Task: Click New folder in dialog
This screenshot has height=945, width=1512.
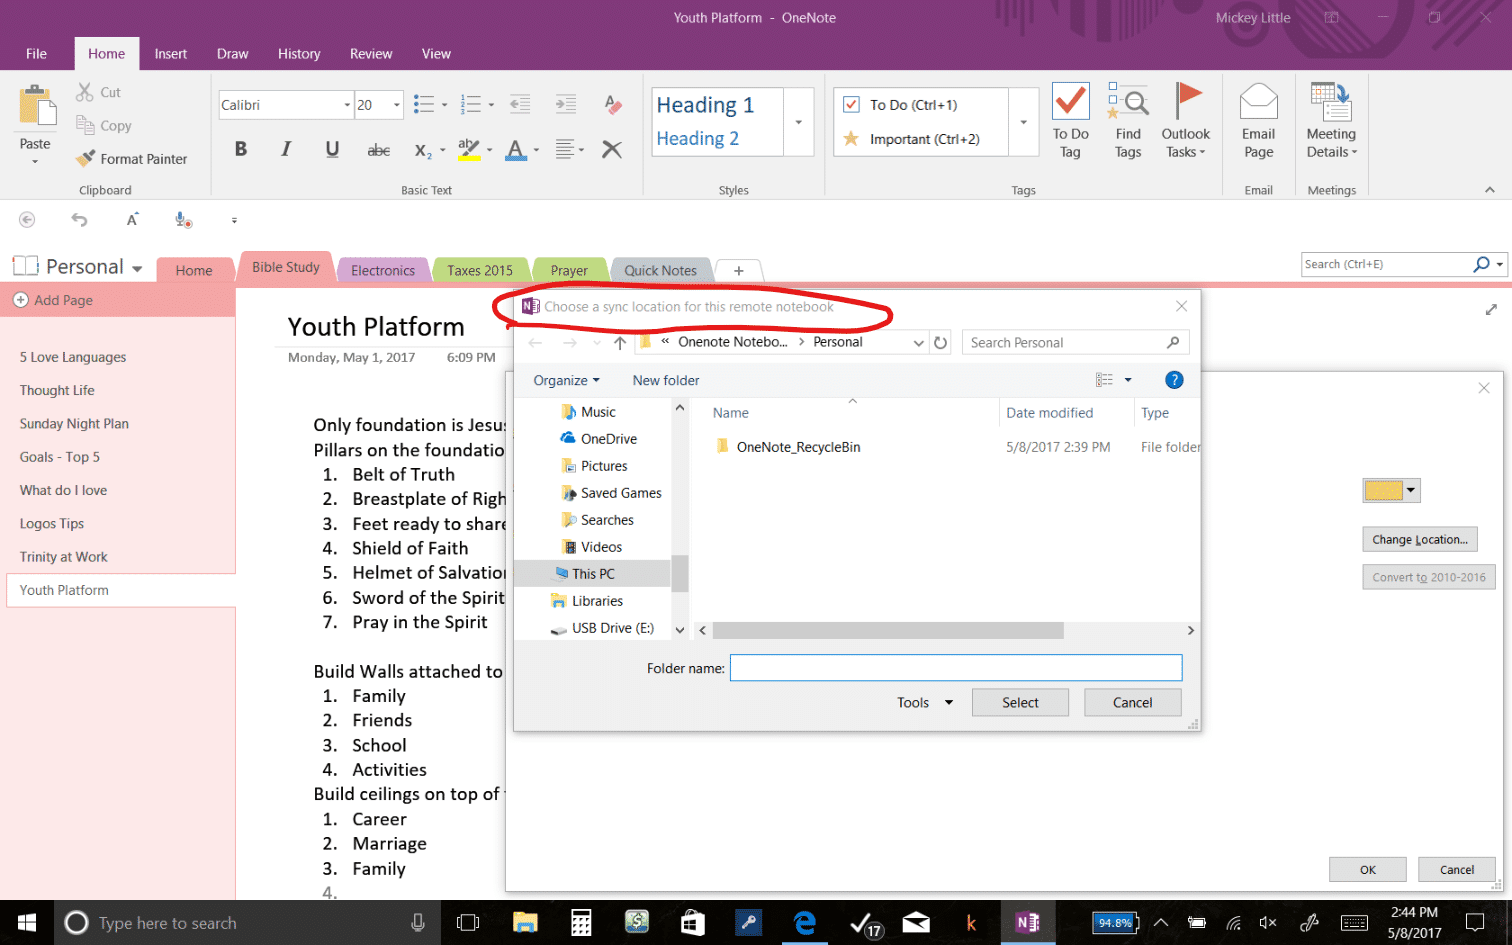Action: (666, 380)
